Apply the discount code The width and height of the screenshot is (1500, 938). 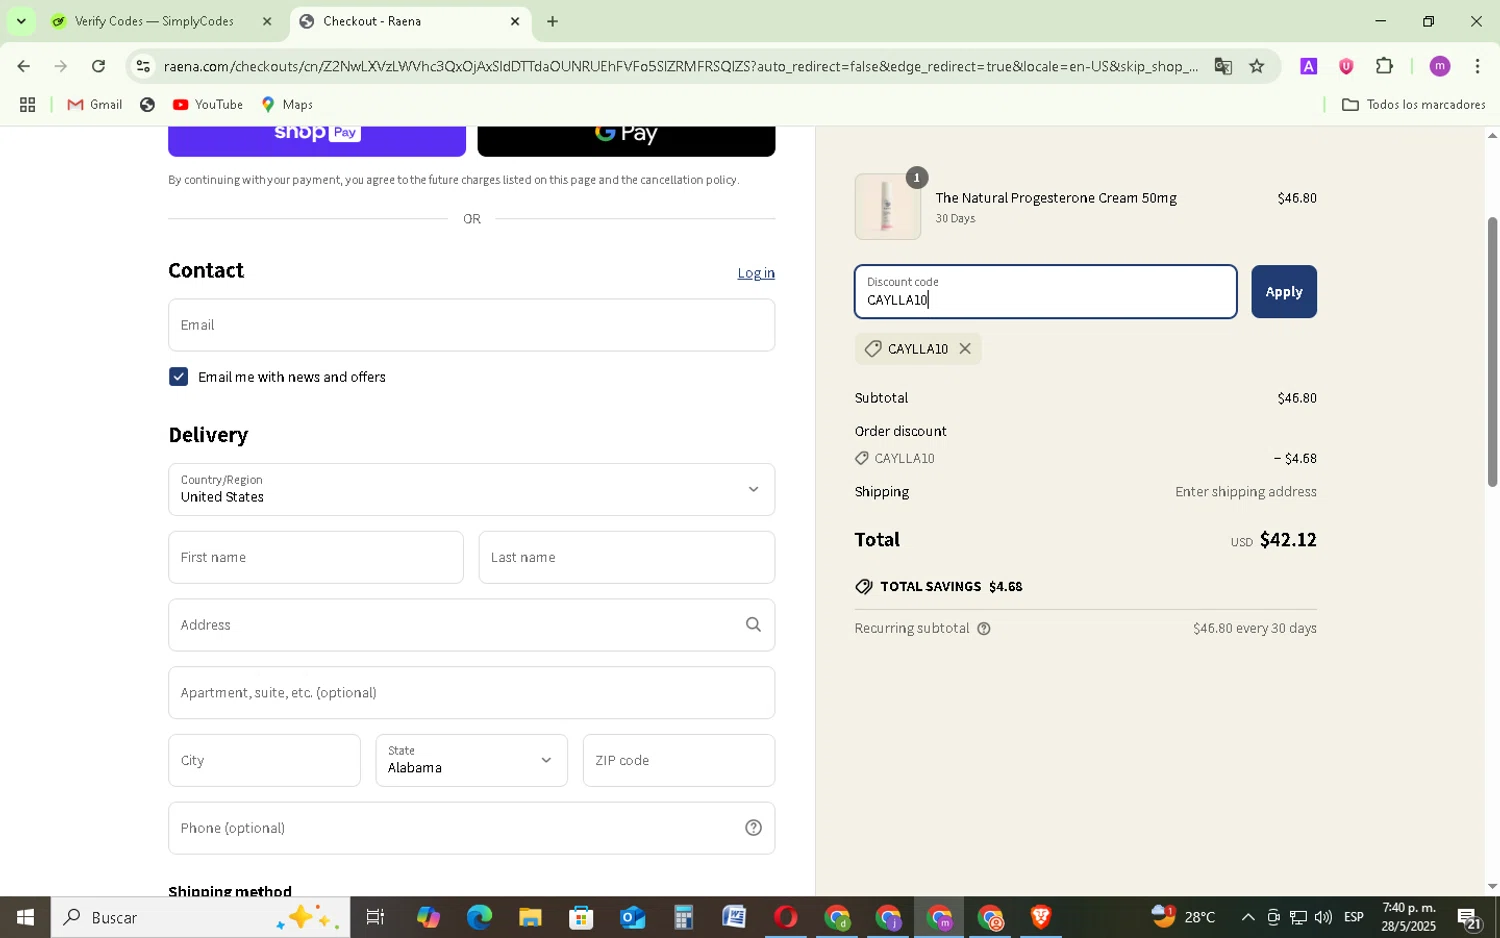point(1283,292)
